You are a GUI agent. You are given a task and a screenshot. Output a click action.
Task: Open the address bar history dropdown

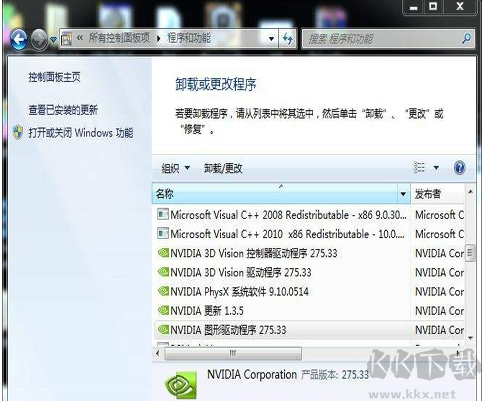pyautogui.click(x=271, y=39)
